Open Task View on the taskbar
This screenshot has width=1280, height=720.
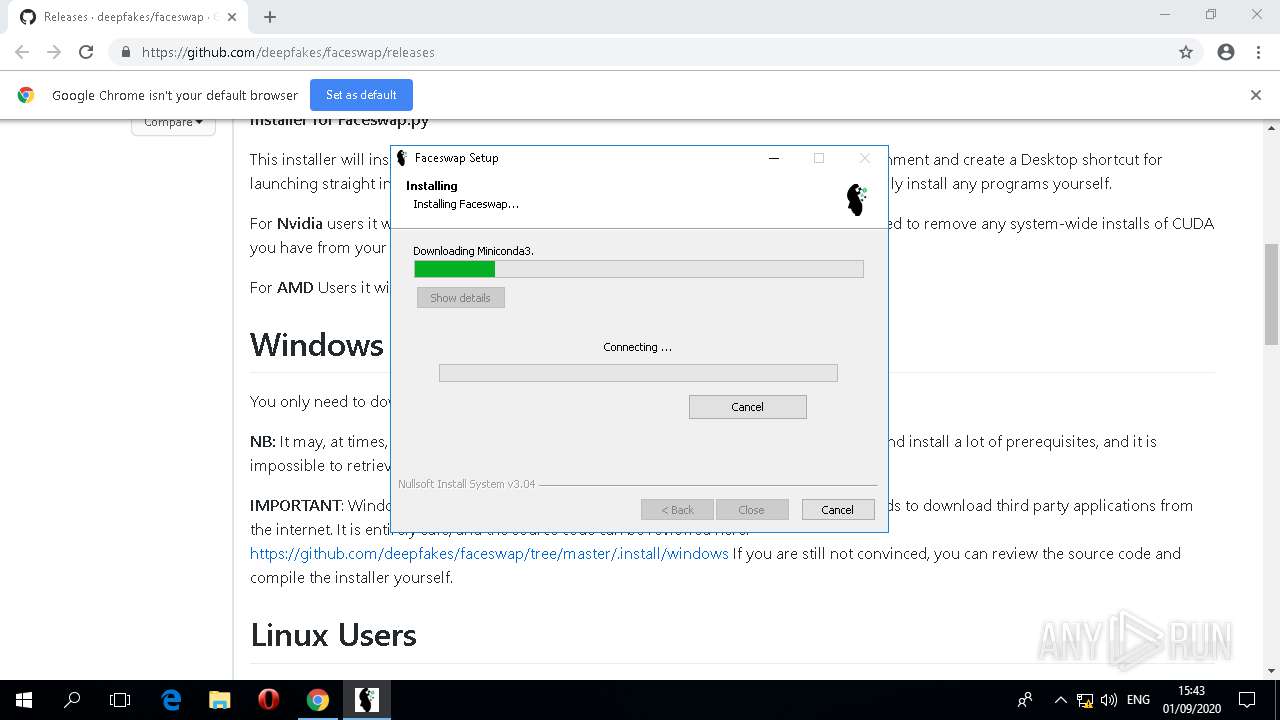coord(120,700)
